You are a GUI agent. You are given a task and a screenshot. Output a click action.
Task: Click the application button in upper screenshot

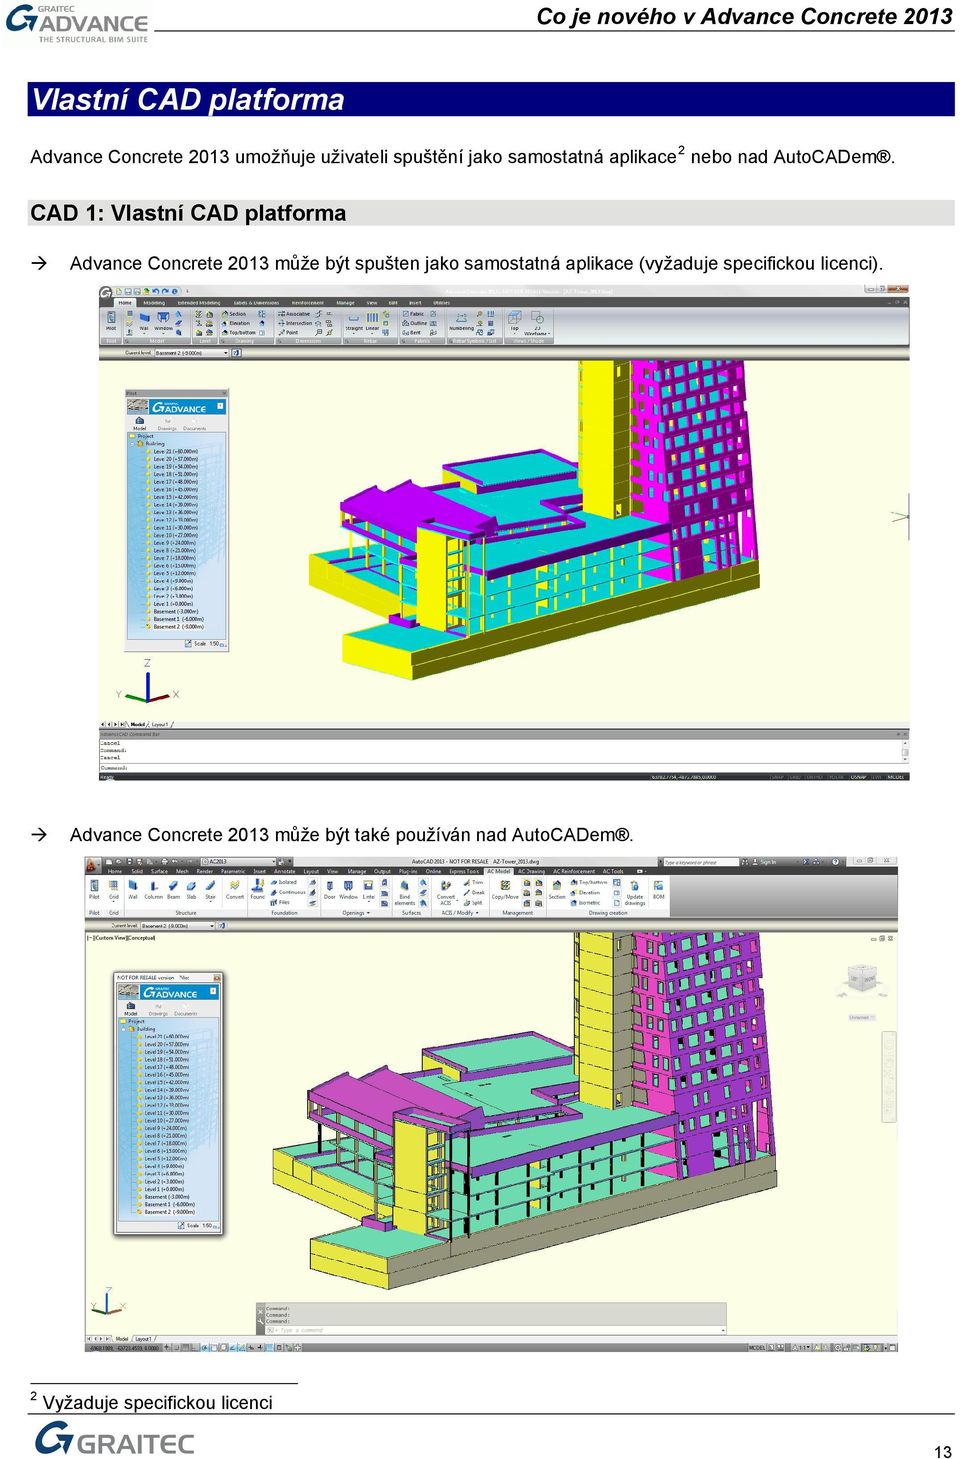pos(107,292)
